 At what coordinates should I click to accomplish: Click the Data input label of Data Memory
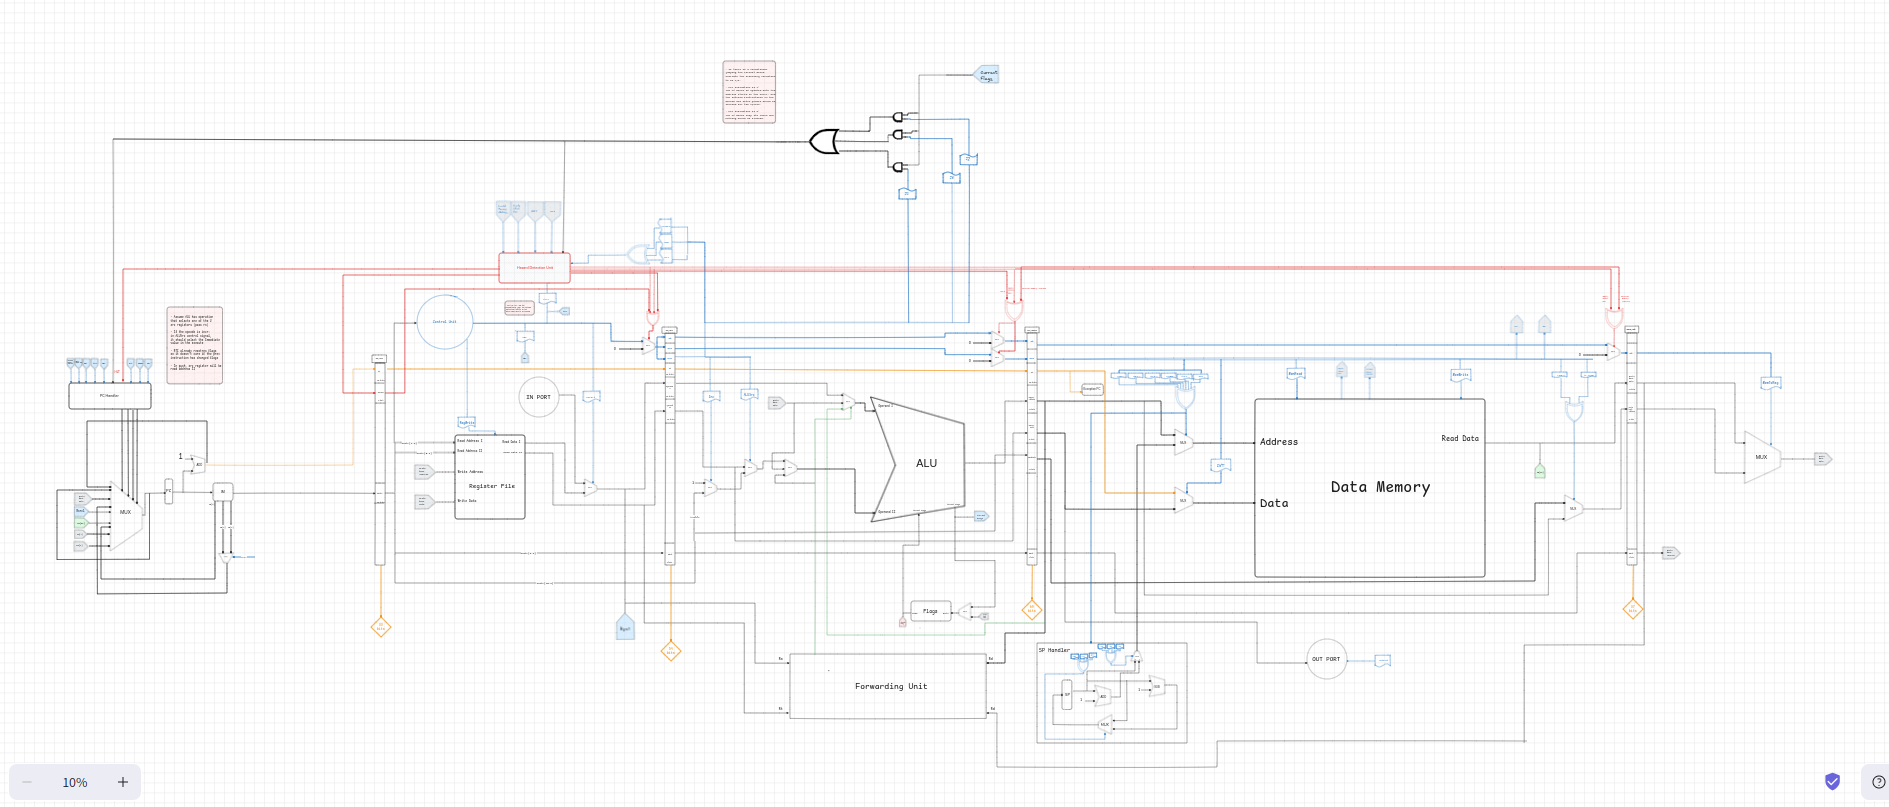pos(1274,503)
